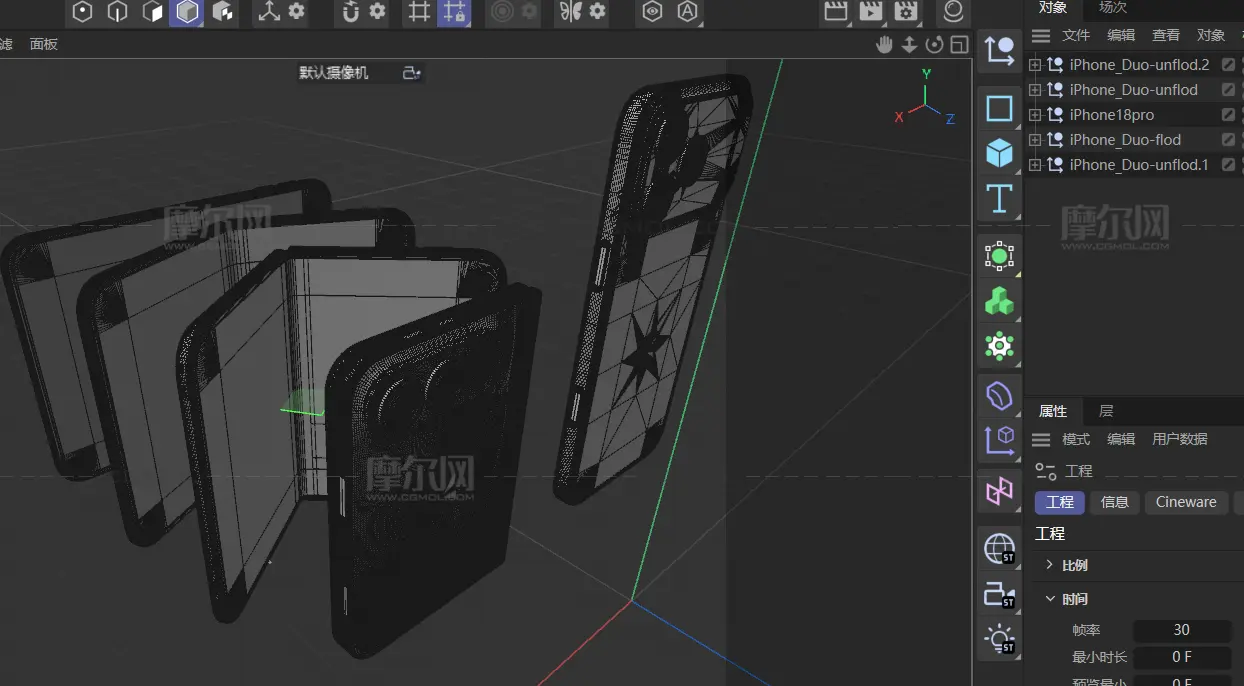Click the workplane grid icon

420,12
